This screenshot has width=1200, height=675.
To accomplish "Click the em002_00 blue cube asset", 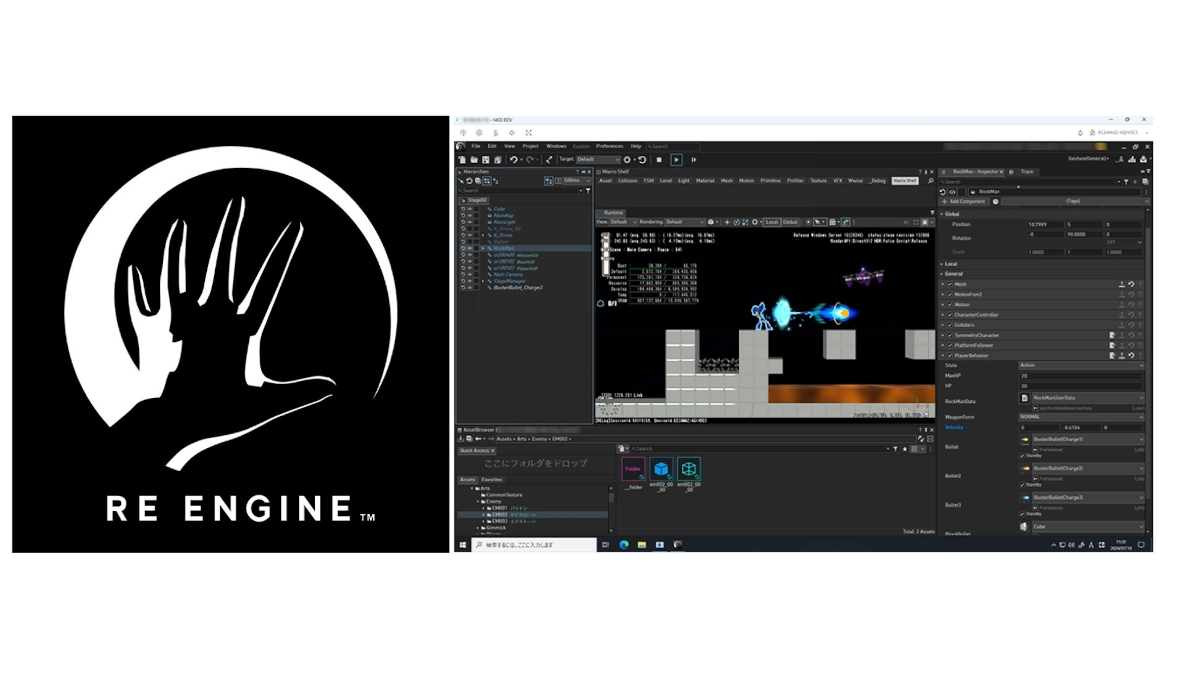I will 661,469.
